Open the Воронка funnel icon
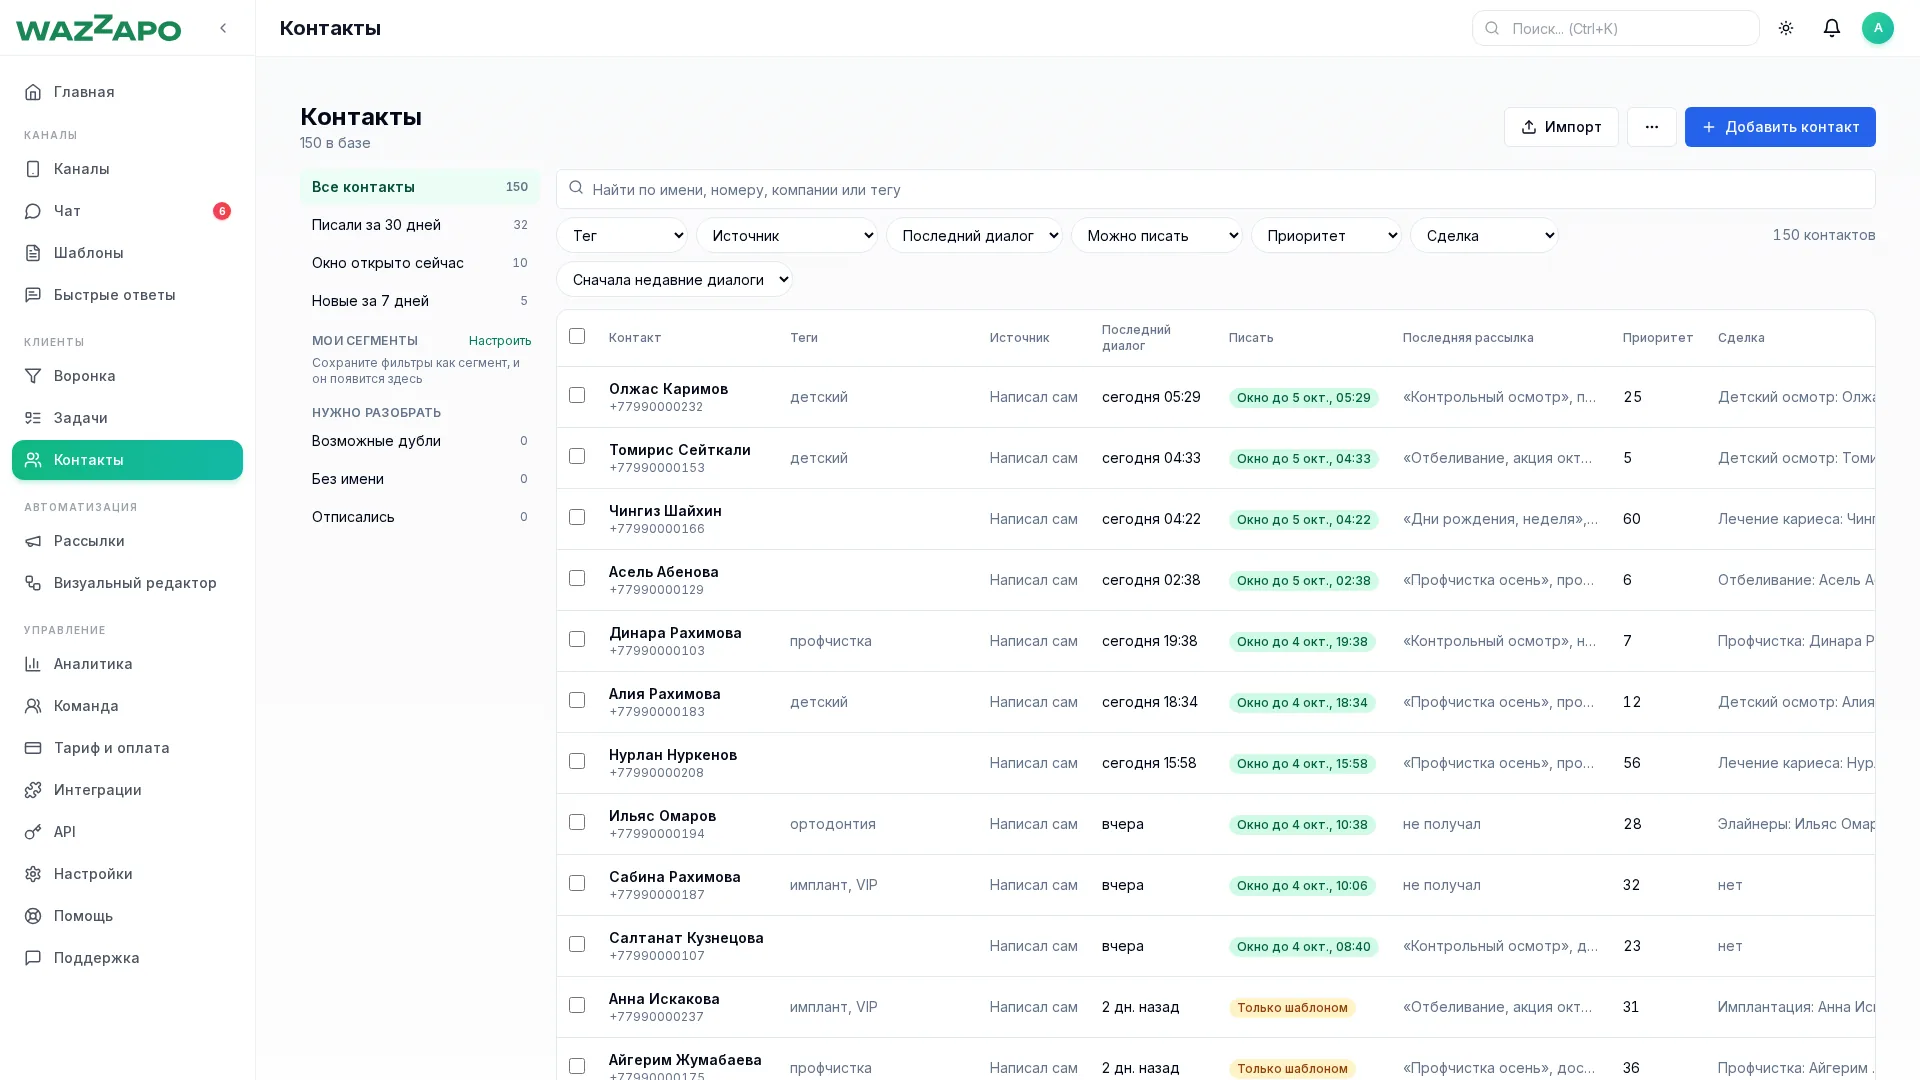 (x=33, y=376)
